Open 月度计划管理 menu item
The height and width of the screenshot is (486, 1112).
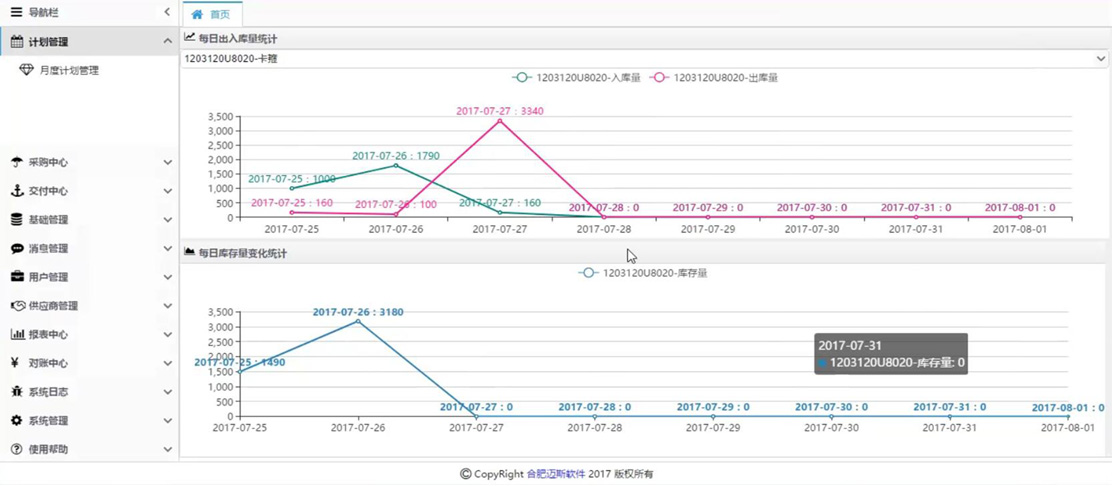click(69, 71)
